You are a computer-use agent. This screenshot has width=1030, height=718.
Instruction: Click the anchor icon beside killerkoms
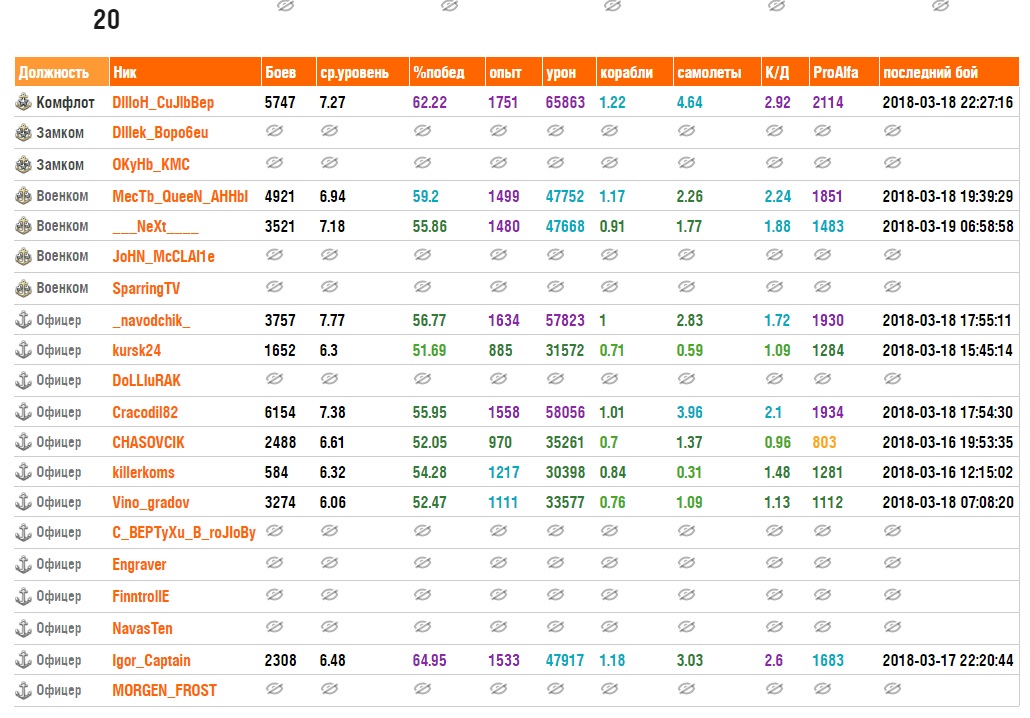(x=24, y=472)
